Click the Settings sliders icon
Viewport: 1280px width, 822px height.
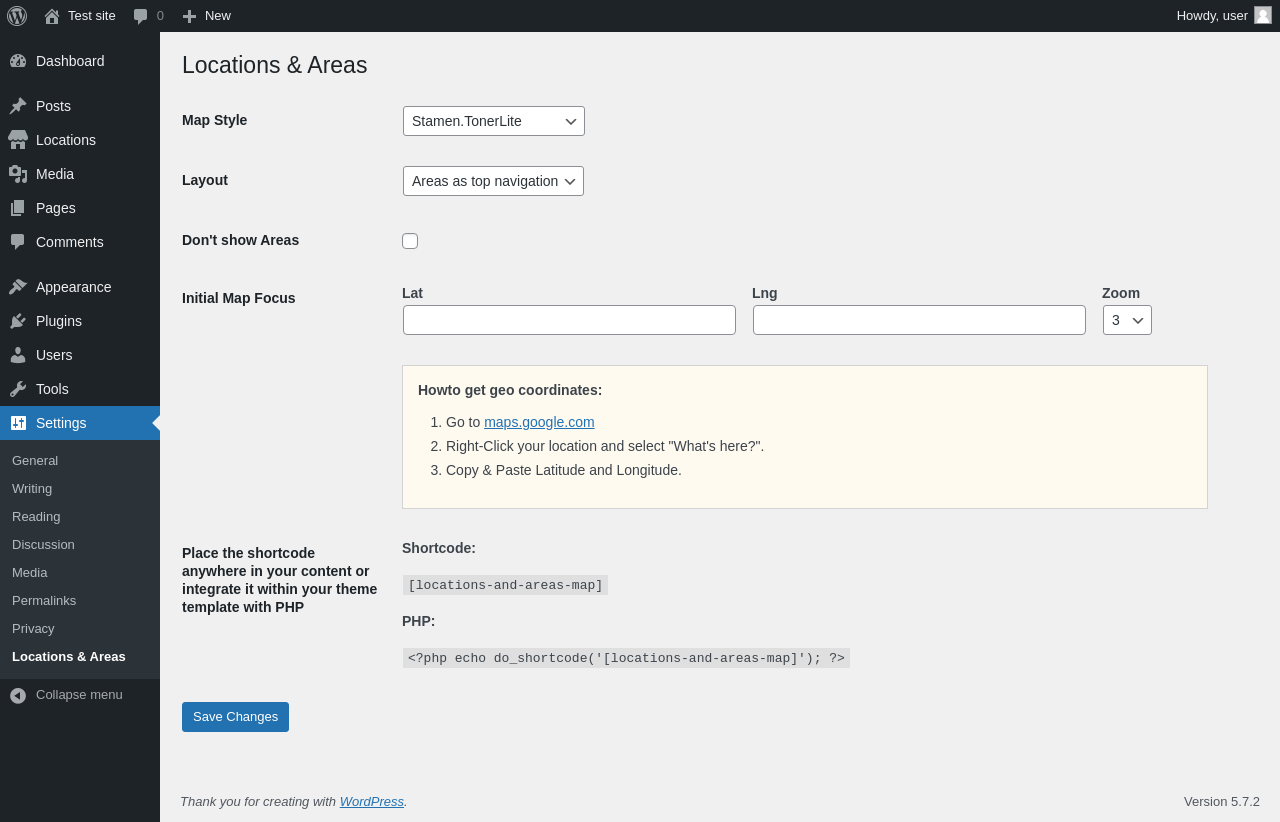(x=18, y=423)
